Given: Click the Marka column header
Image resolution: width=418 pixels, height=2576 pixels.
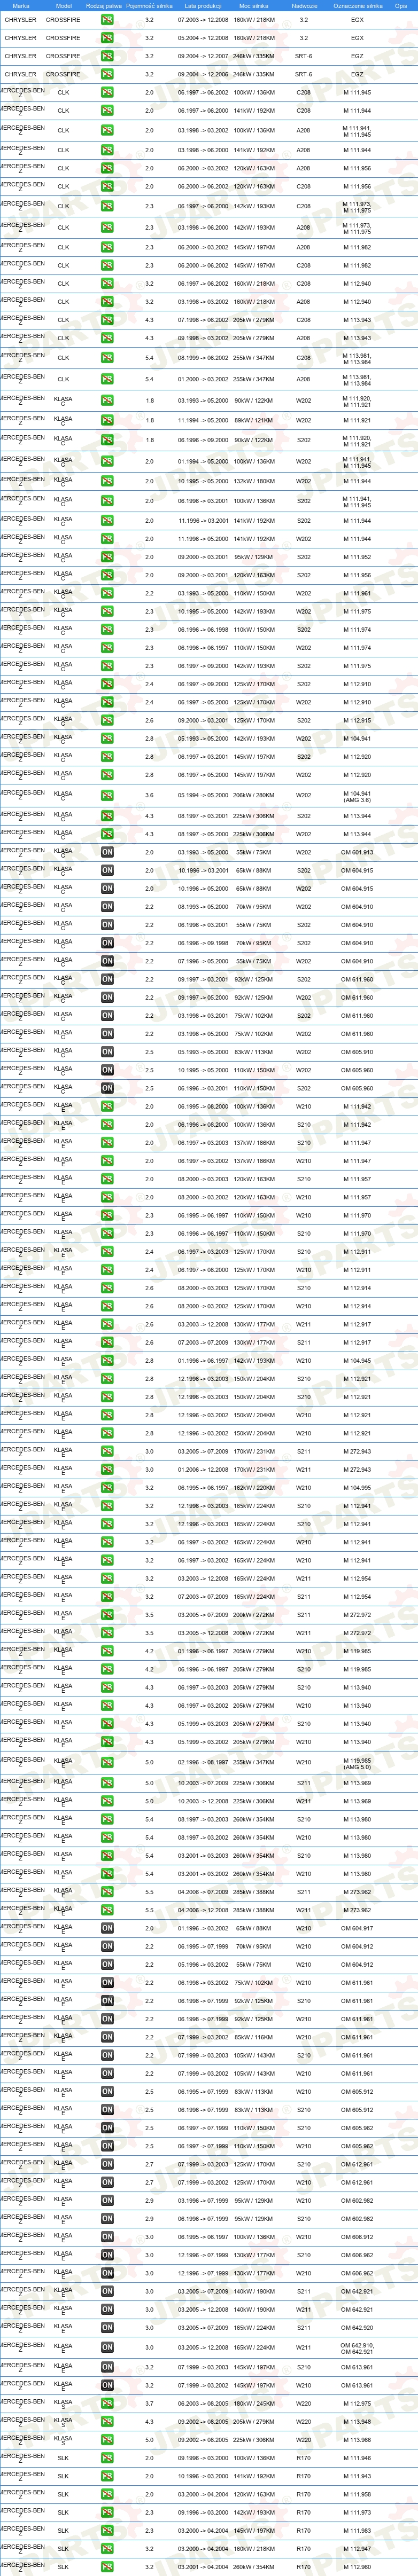Looking at the screenshot, I should point(21,5).
